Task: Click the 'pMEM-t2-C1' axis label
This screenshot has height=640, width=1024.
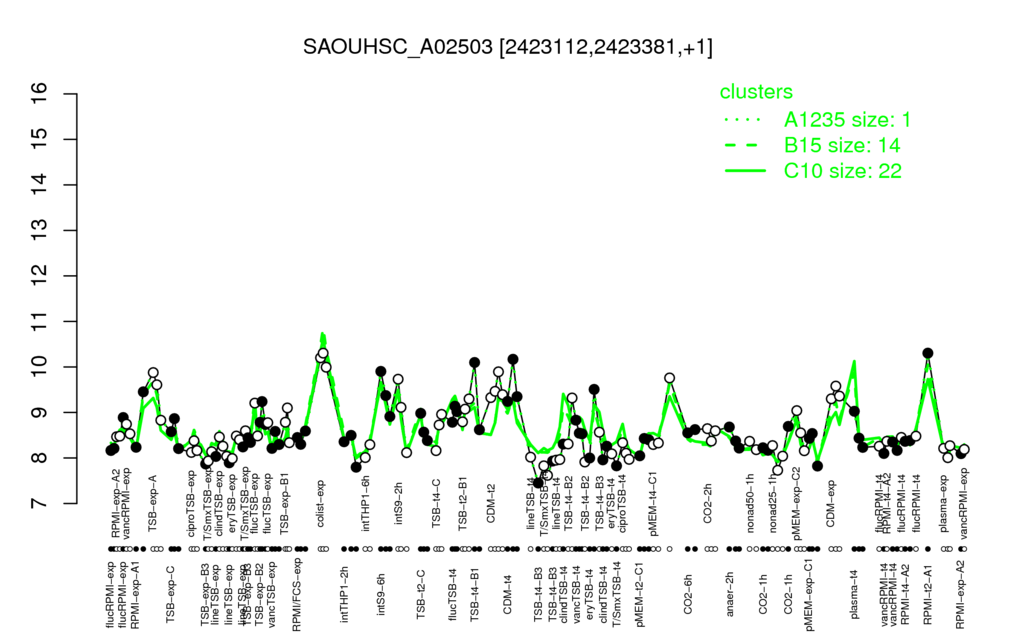Action: tap(639, 596)
